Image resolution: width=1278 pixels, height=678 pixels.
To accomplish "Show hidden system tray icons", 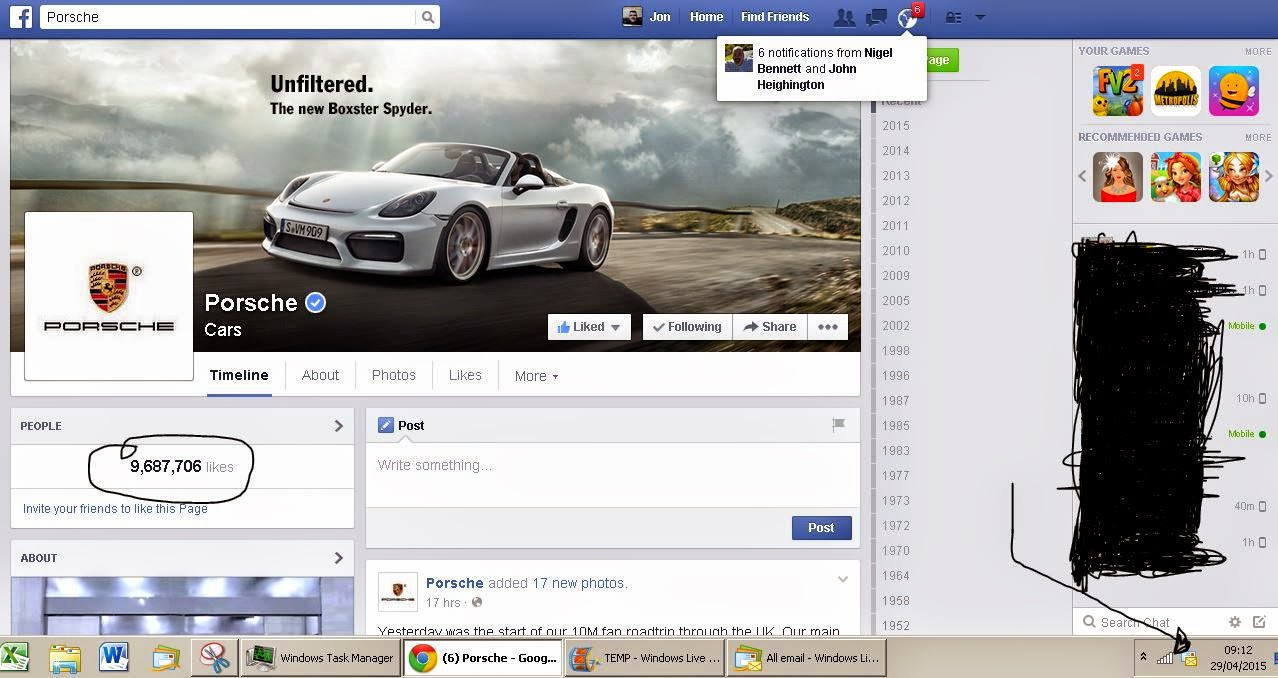I will click(x=1143, y=658).
